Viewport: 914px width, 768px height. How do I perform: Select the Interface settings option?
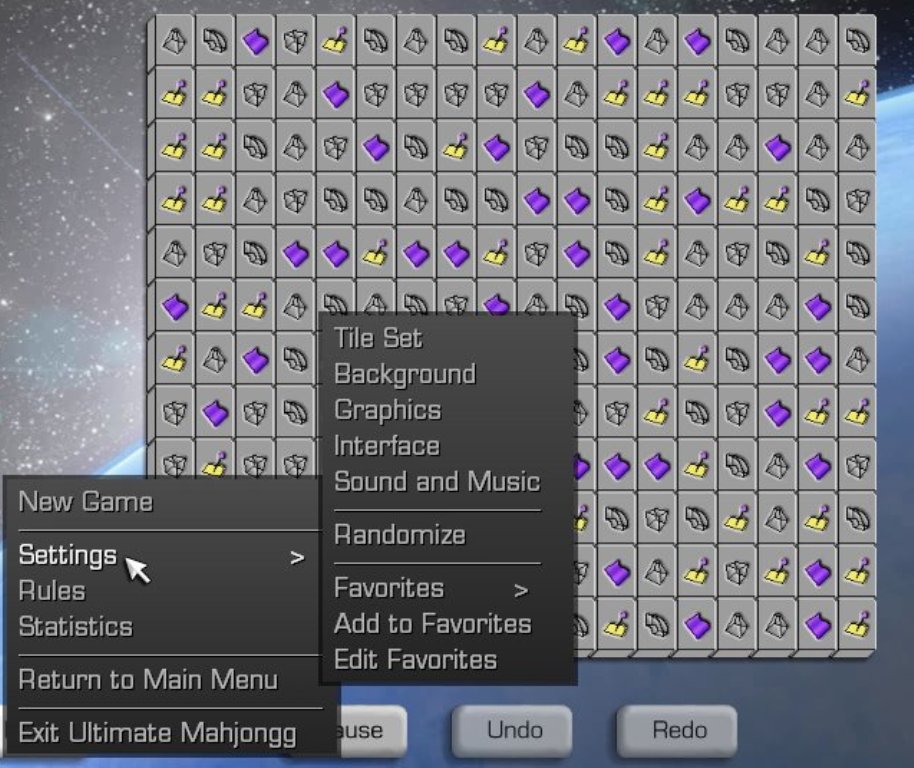387,446
